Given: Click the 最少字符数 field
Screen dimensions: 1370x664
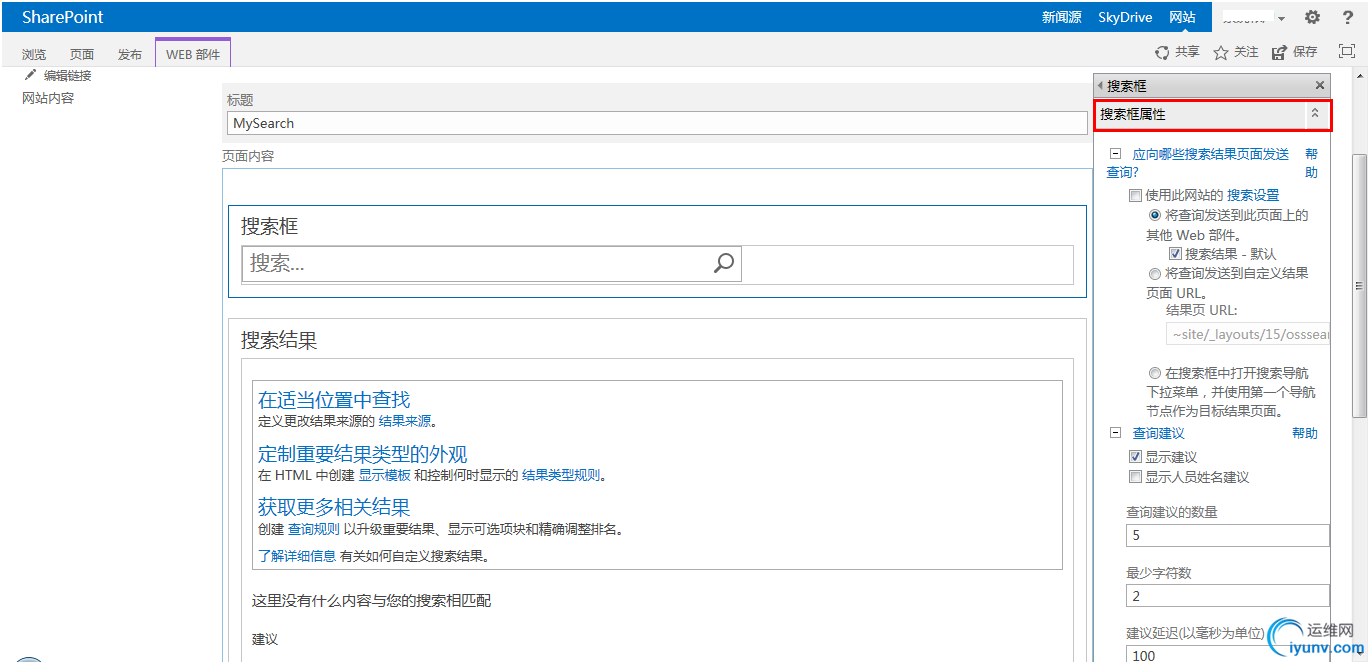Looking at the screenshot, I should point(1228,596).
